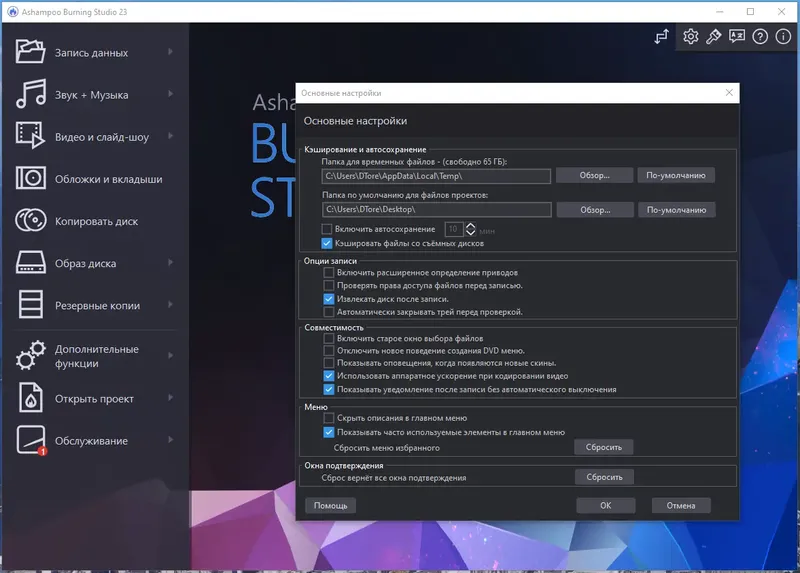
Task: Click the Дополнительные функции gears icon
Action: [31, 355]
